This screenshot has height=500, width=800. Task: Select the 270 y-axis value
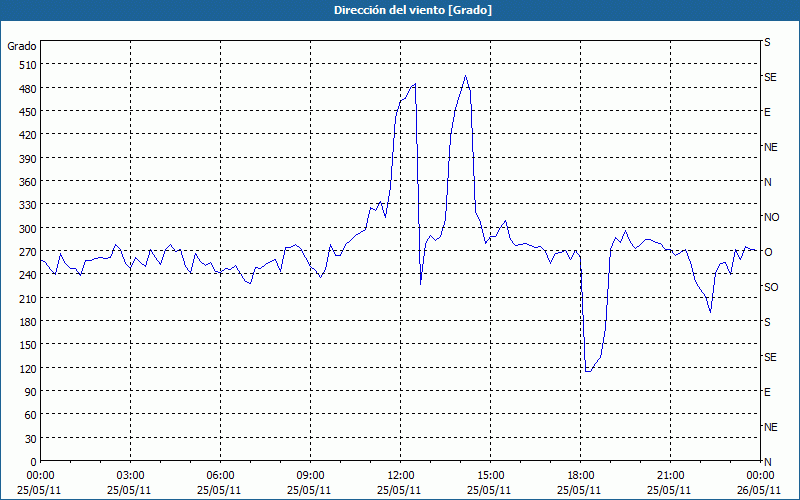28,252
